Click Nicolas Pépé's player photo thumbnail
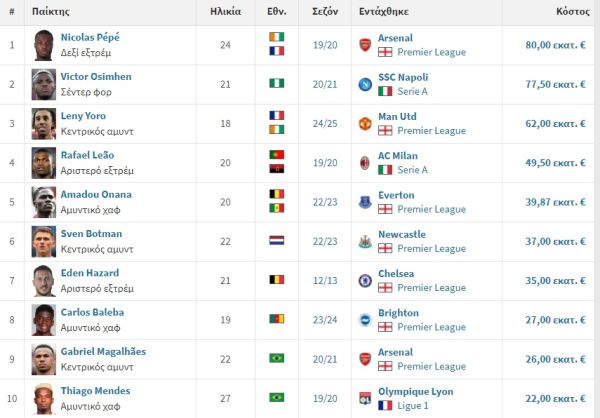 [x=42, y=44]
